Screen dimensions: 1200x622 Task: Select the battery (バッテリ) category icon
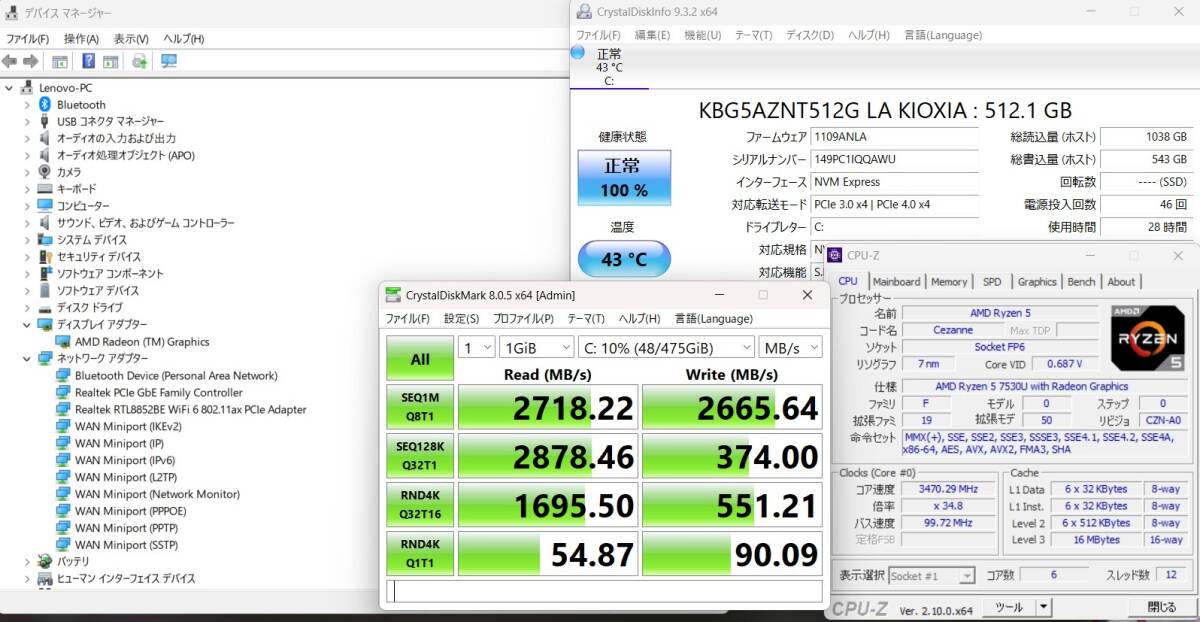pyautogui.click(x=45, y=561)
